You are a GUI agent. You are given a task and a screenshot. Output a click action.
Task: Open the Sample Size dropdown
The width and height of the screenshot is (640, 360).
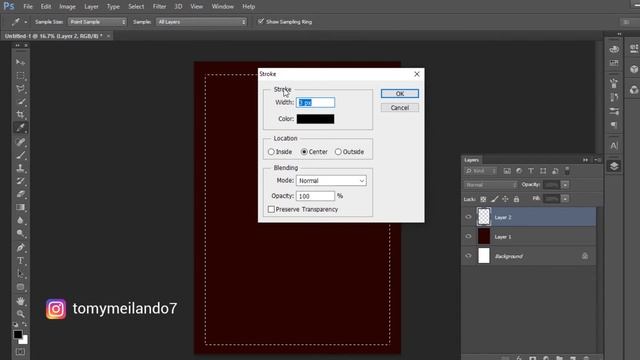click(x=97, y=22)
